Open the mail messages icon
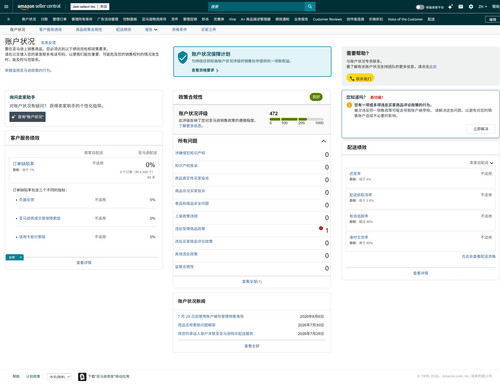Viewport: 500px width, 392px height. (x=461, y=6)
